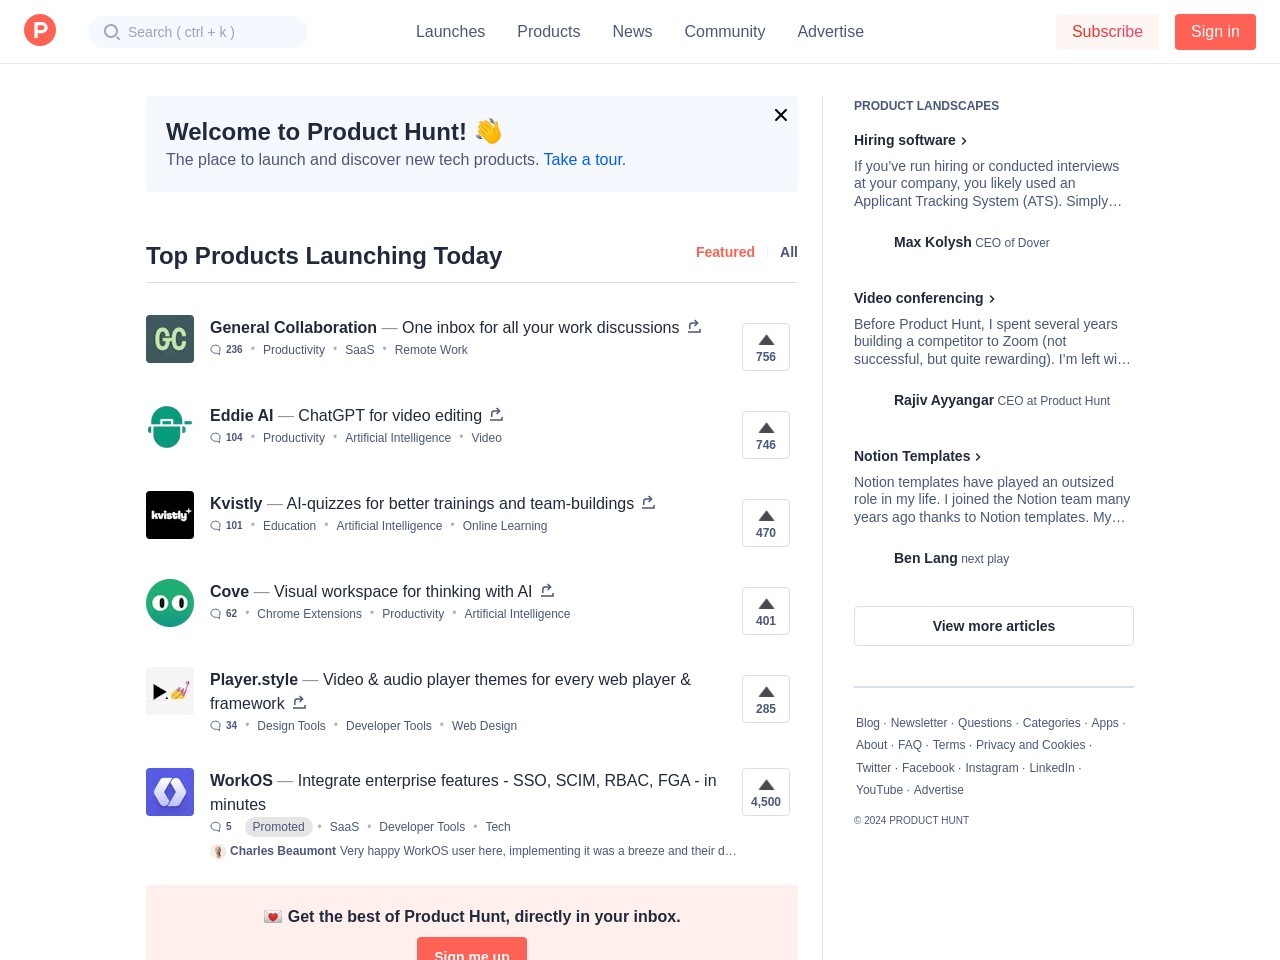The height and width of the screenshot is (960, 1280).
Task: Open General Collaboration external link icon
Action: click(694, 327)
